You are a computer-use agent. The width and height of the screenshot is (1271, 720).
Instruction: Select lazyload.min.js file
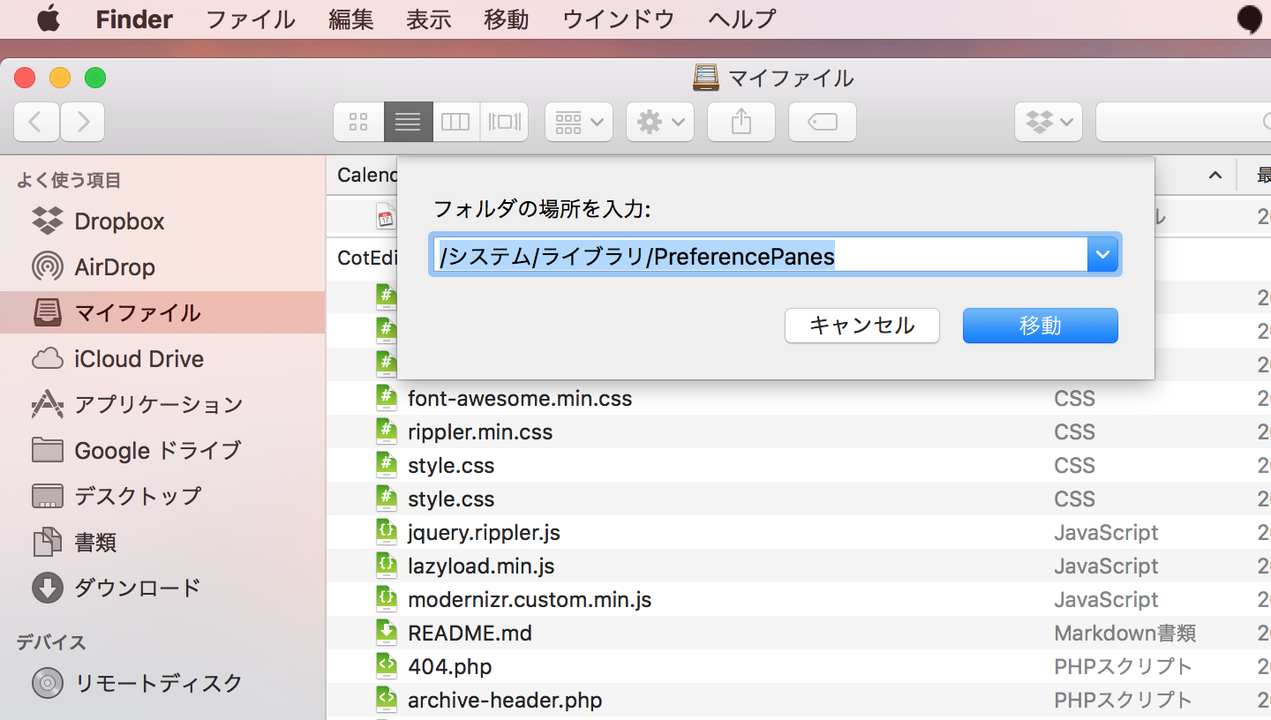481,566
